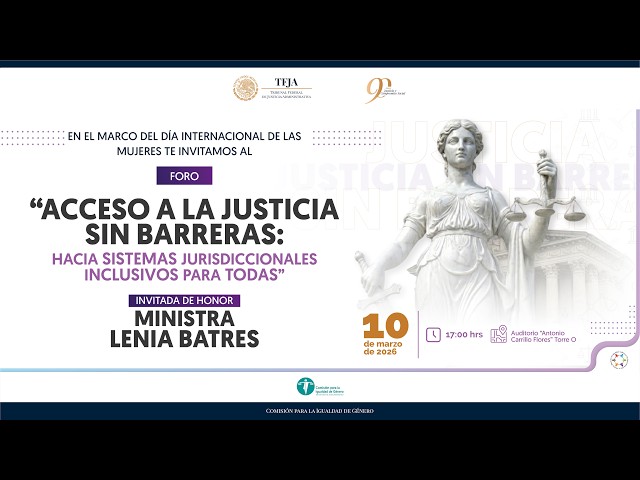Click the INVITADA DE HONOR banner
The height and width of the screenshot is (480, 640).
tap(184, 300)
